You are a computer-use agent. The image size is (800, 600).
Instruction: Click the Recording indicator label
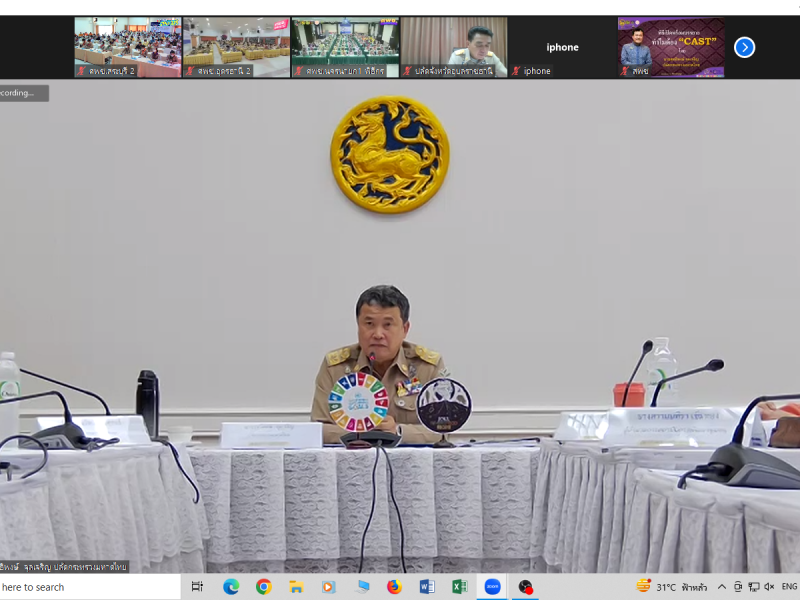tap(22, 93)
